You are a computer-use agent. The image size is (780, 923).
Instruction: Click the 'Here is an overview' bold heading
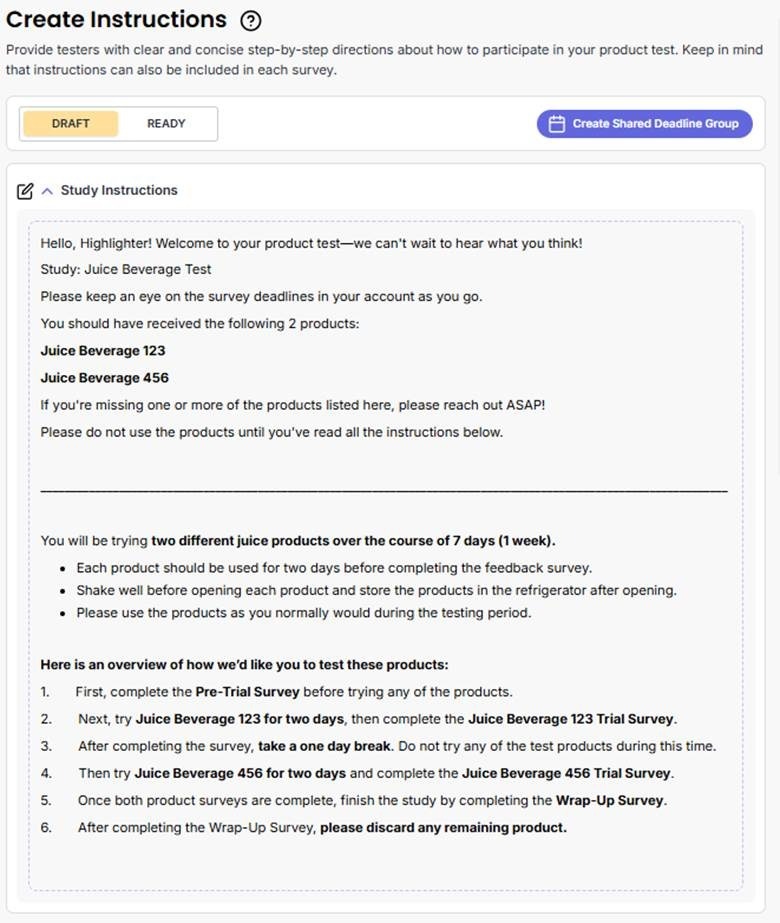point(244,665)
